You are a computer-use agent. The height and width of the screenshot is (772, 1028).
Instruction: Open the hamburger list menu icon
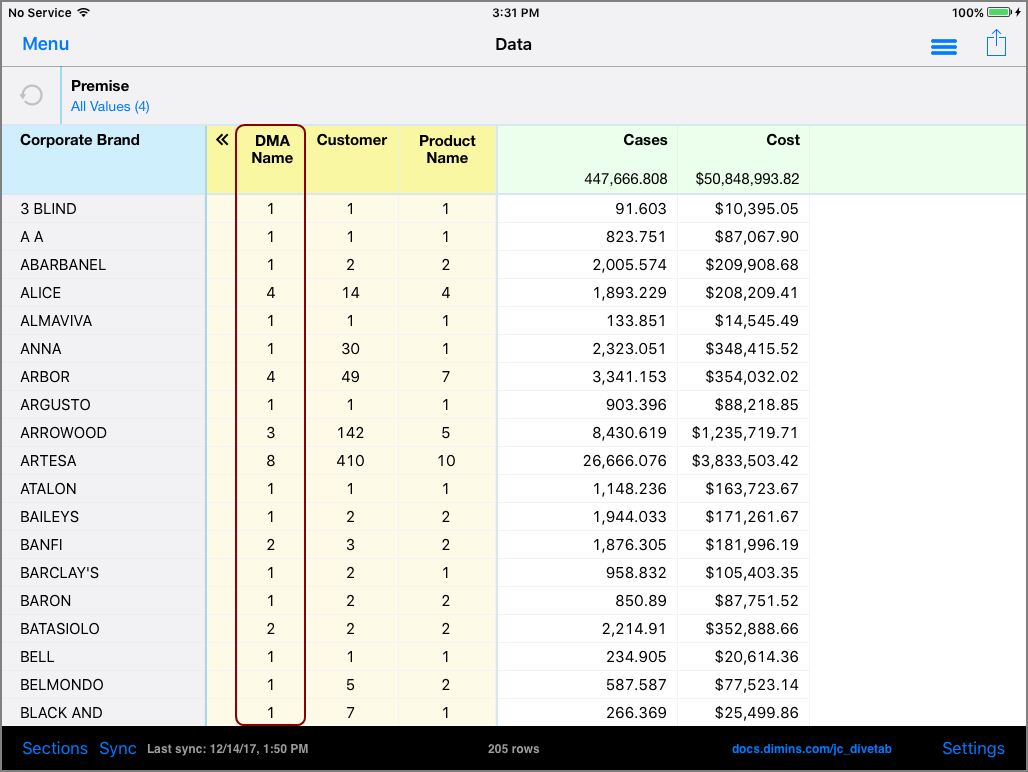[x=943, y=47]
